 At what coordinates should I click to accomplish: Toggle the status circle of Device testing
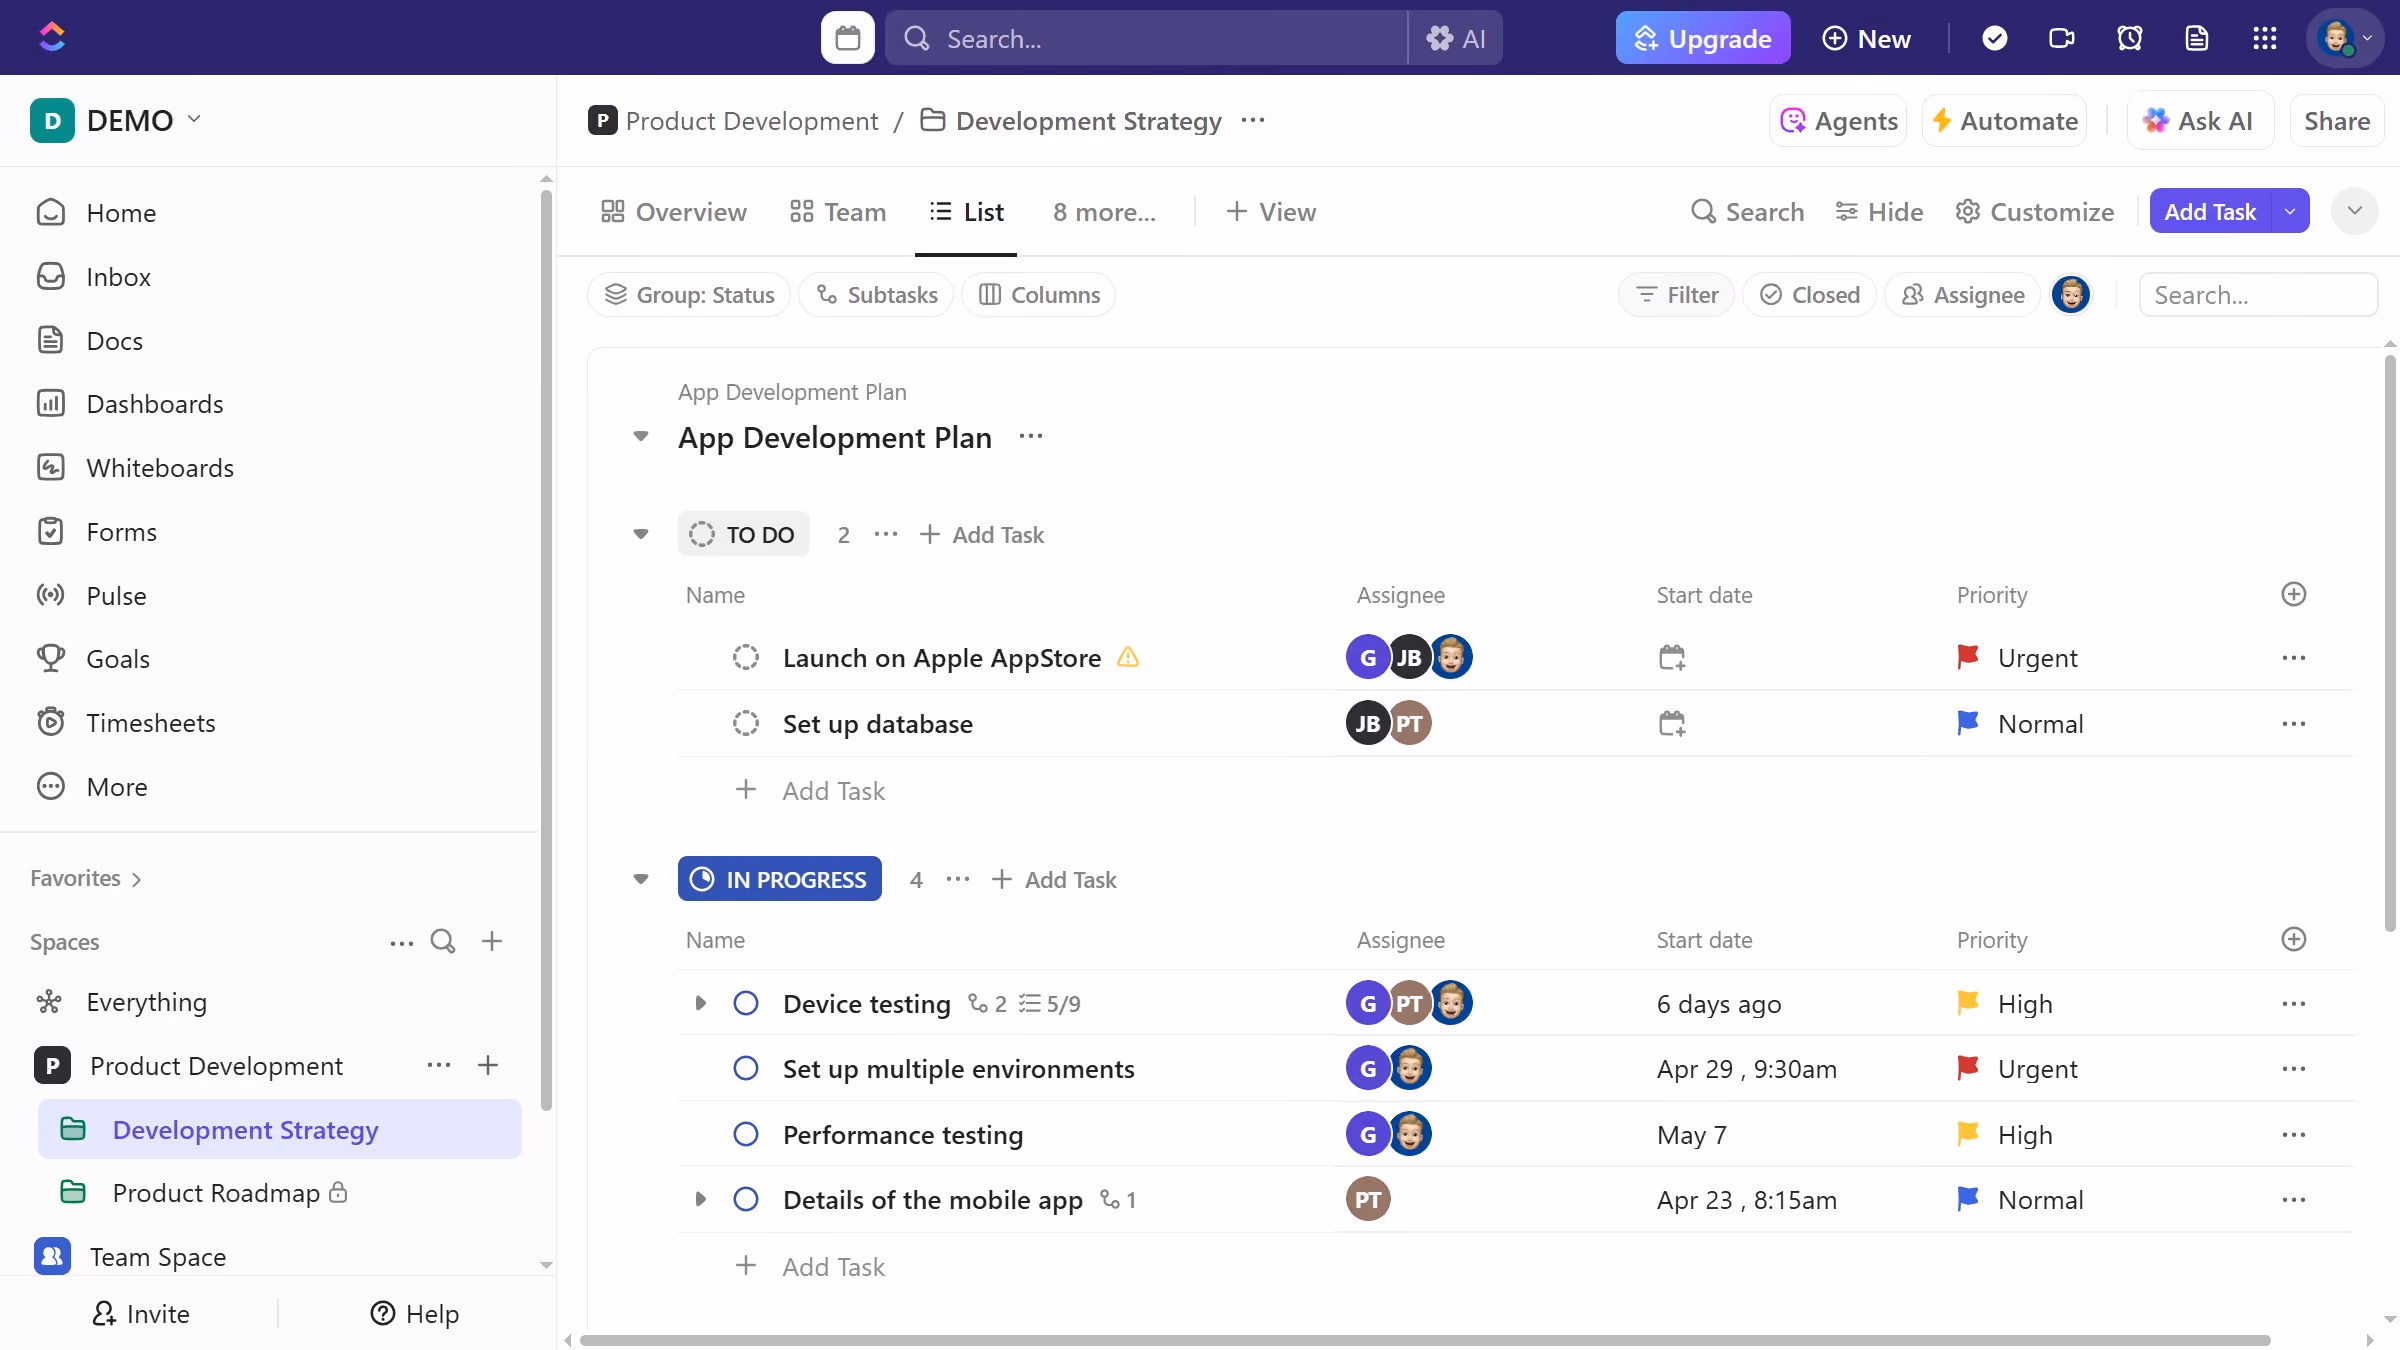(x=746, y=1003)
